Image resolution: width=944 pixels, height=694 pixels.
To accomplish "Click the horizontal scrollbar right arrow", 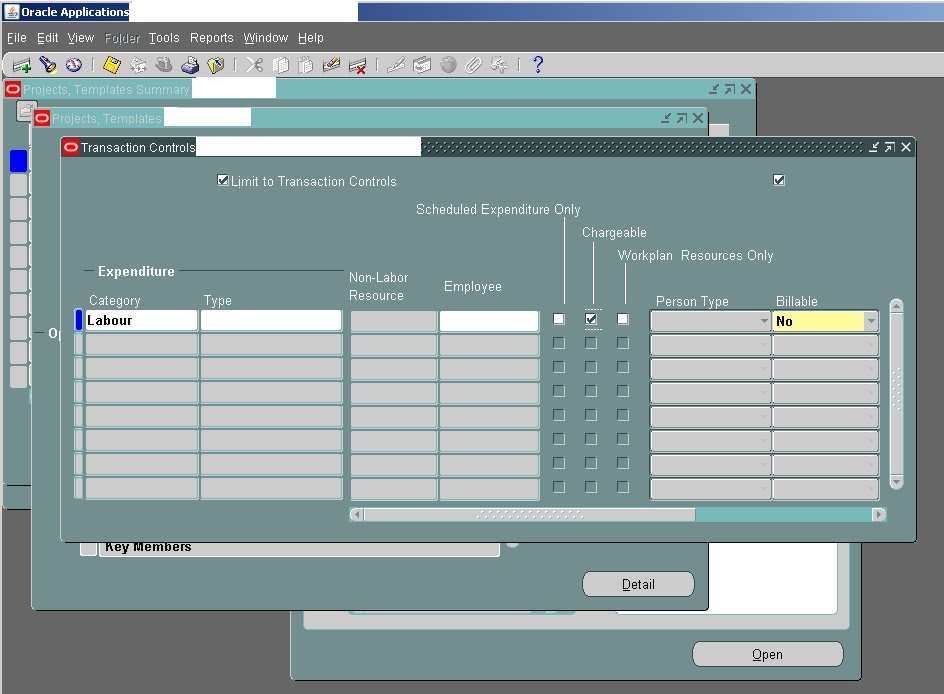I will click(879, 514).
